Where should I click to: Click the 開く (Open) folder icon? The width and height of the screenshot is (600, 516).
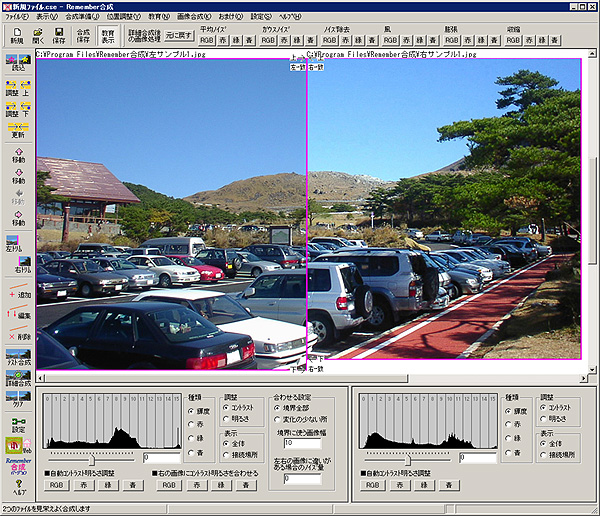pyautogui.click(x=38, y=36)
